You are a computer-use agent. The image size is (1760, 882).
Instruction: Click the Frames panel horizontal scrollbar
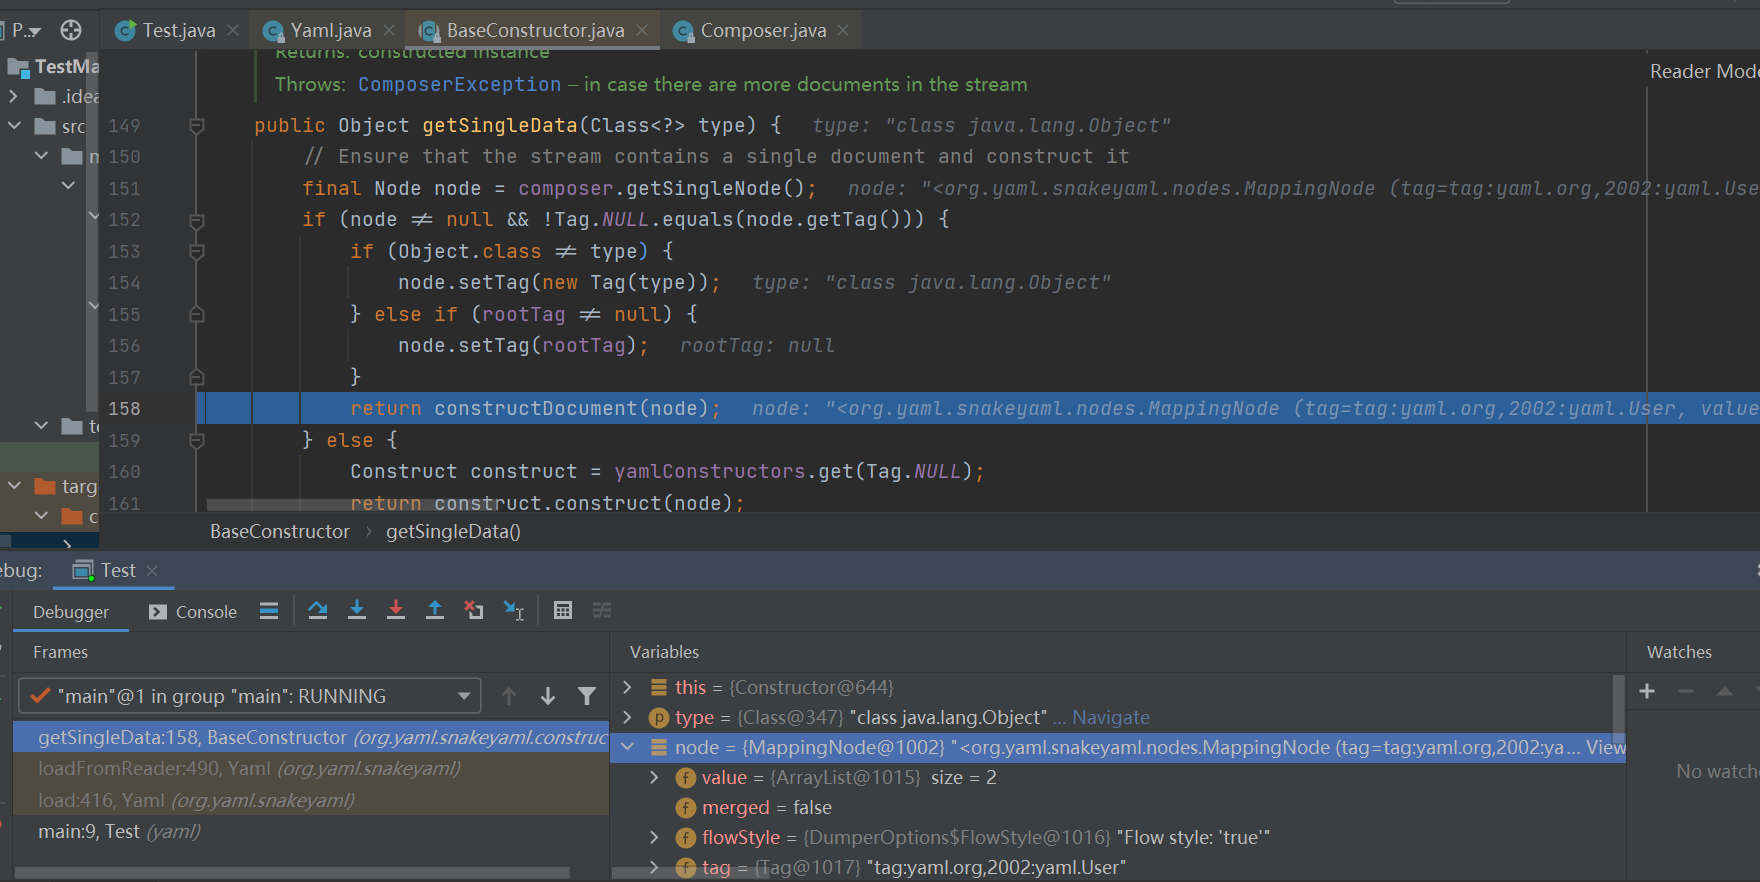(292, 873)
